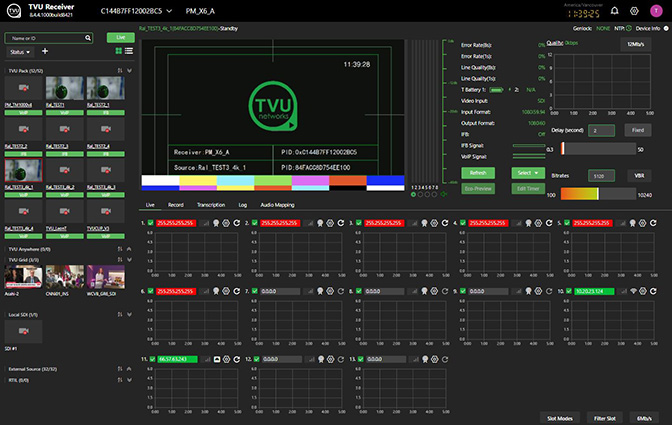Click the search magnifier in Name or ID field

tap(88, 38)
